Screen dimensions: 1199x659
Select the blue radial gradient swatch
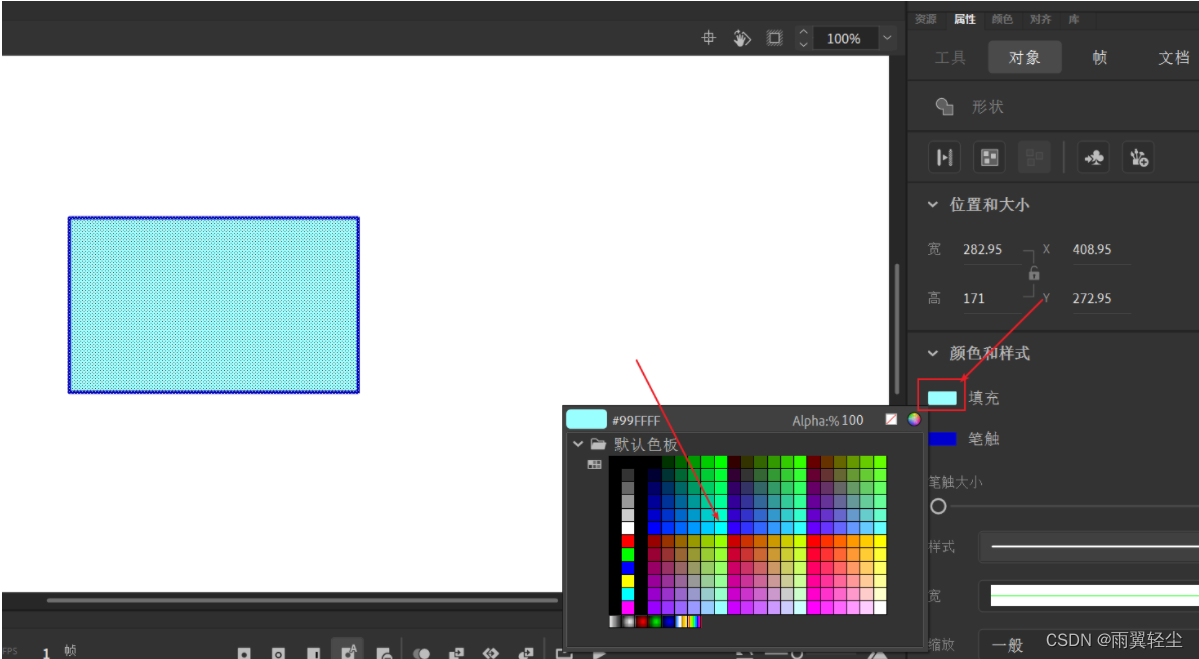click(668, 622)
